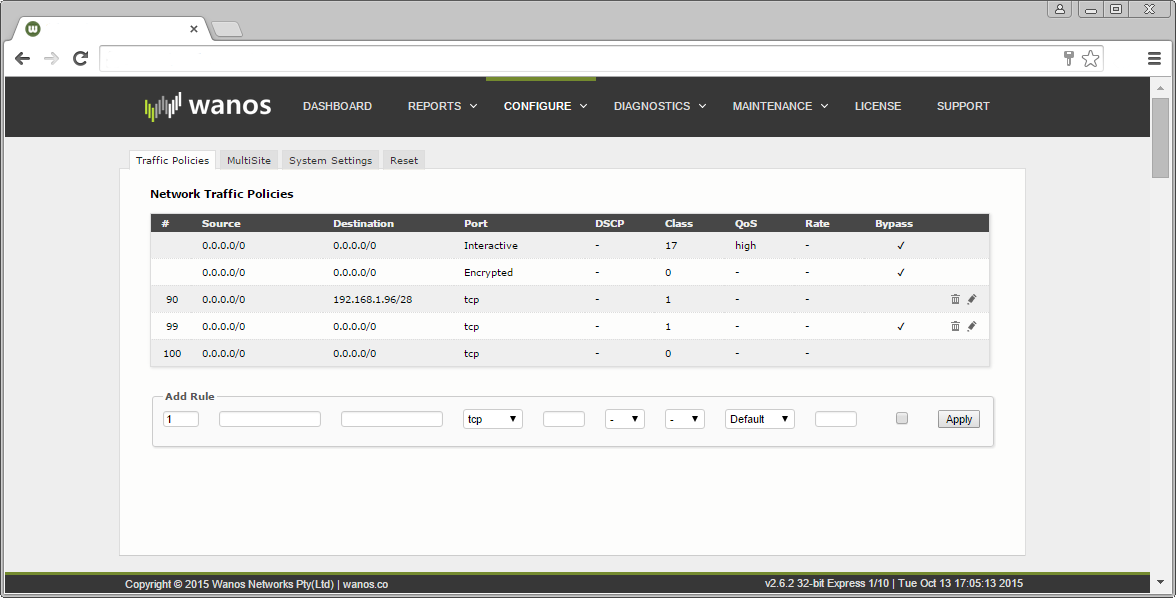Screen dimensions: 1176x598
Task: Delete rule 90 using its trash icon
Action: tap(955, 298)
